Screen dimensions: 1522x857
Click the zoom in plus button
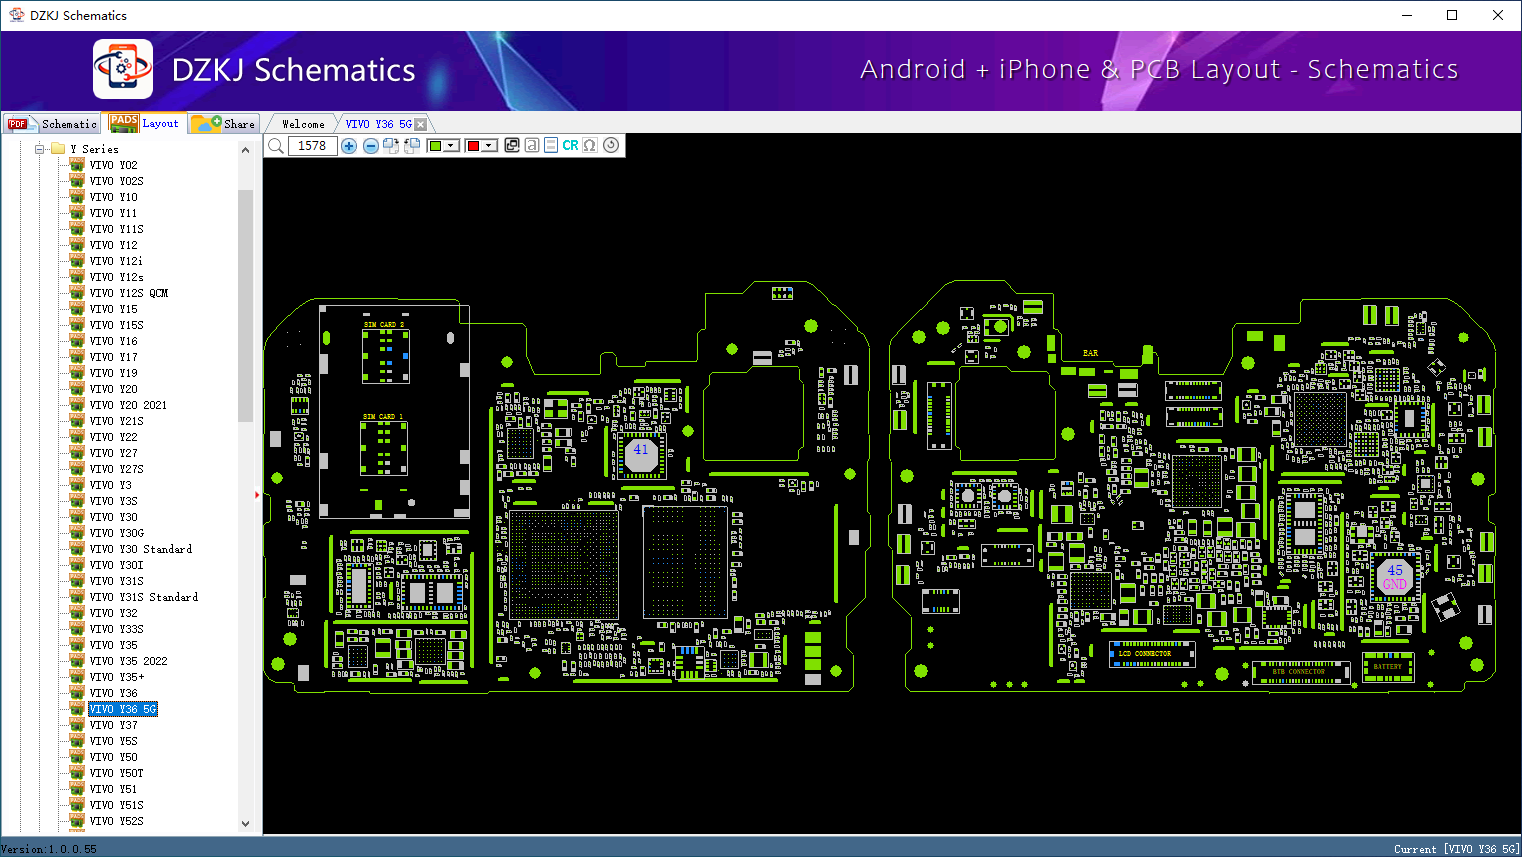[349, 146]
